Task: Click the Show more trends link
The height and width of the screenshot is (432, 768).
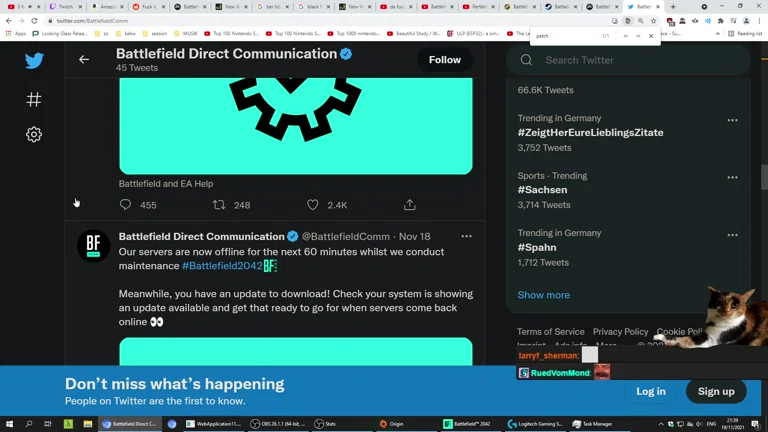Action: pos(543,295)
